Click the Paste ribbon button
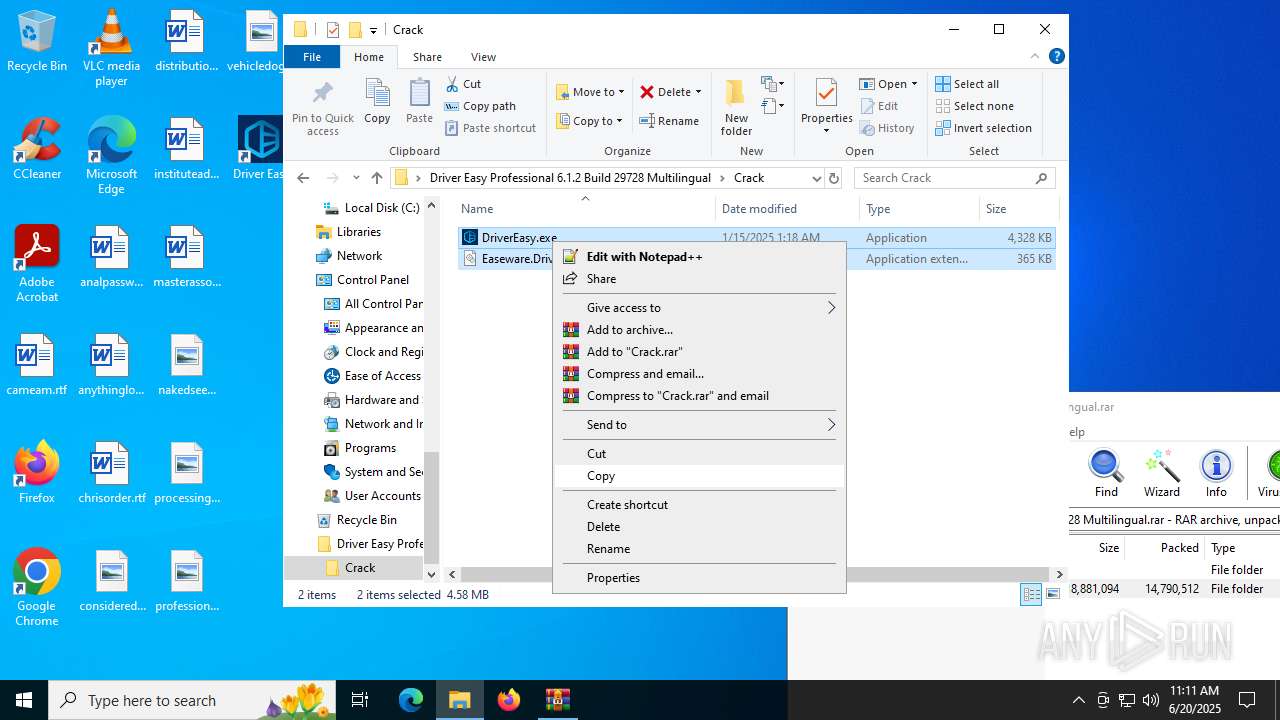The image size is (1280, 720). (419, 102)
